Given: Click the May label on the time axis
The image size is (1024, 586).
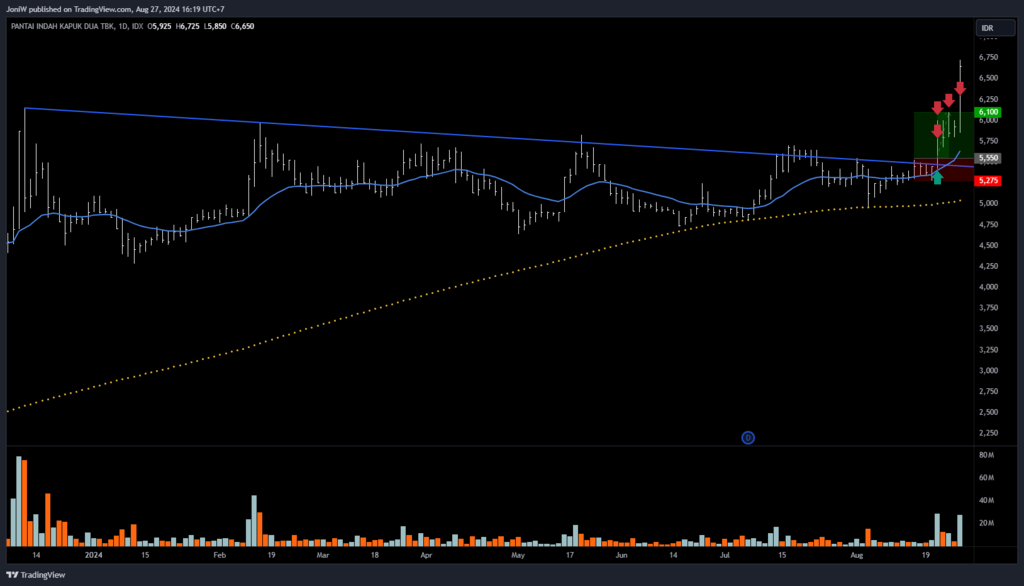Looking at the screenshot, I should pyautogui.click(x=517, y=553).
